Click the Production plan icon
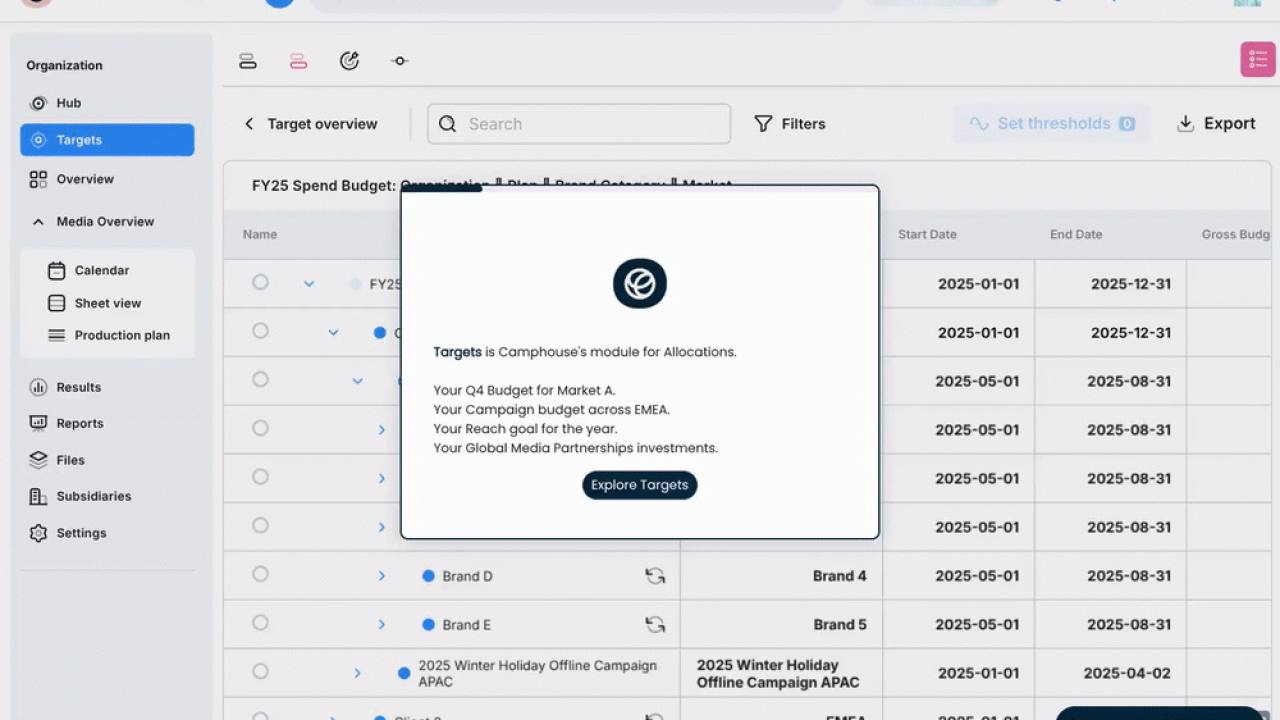The image size is (1280, 720). coord(57,335)
